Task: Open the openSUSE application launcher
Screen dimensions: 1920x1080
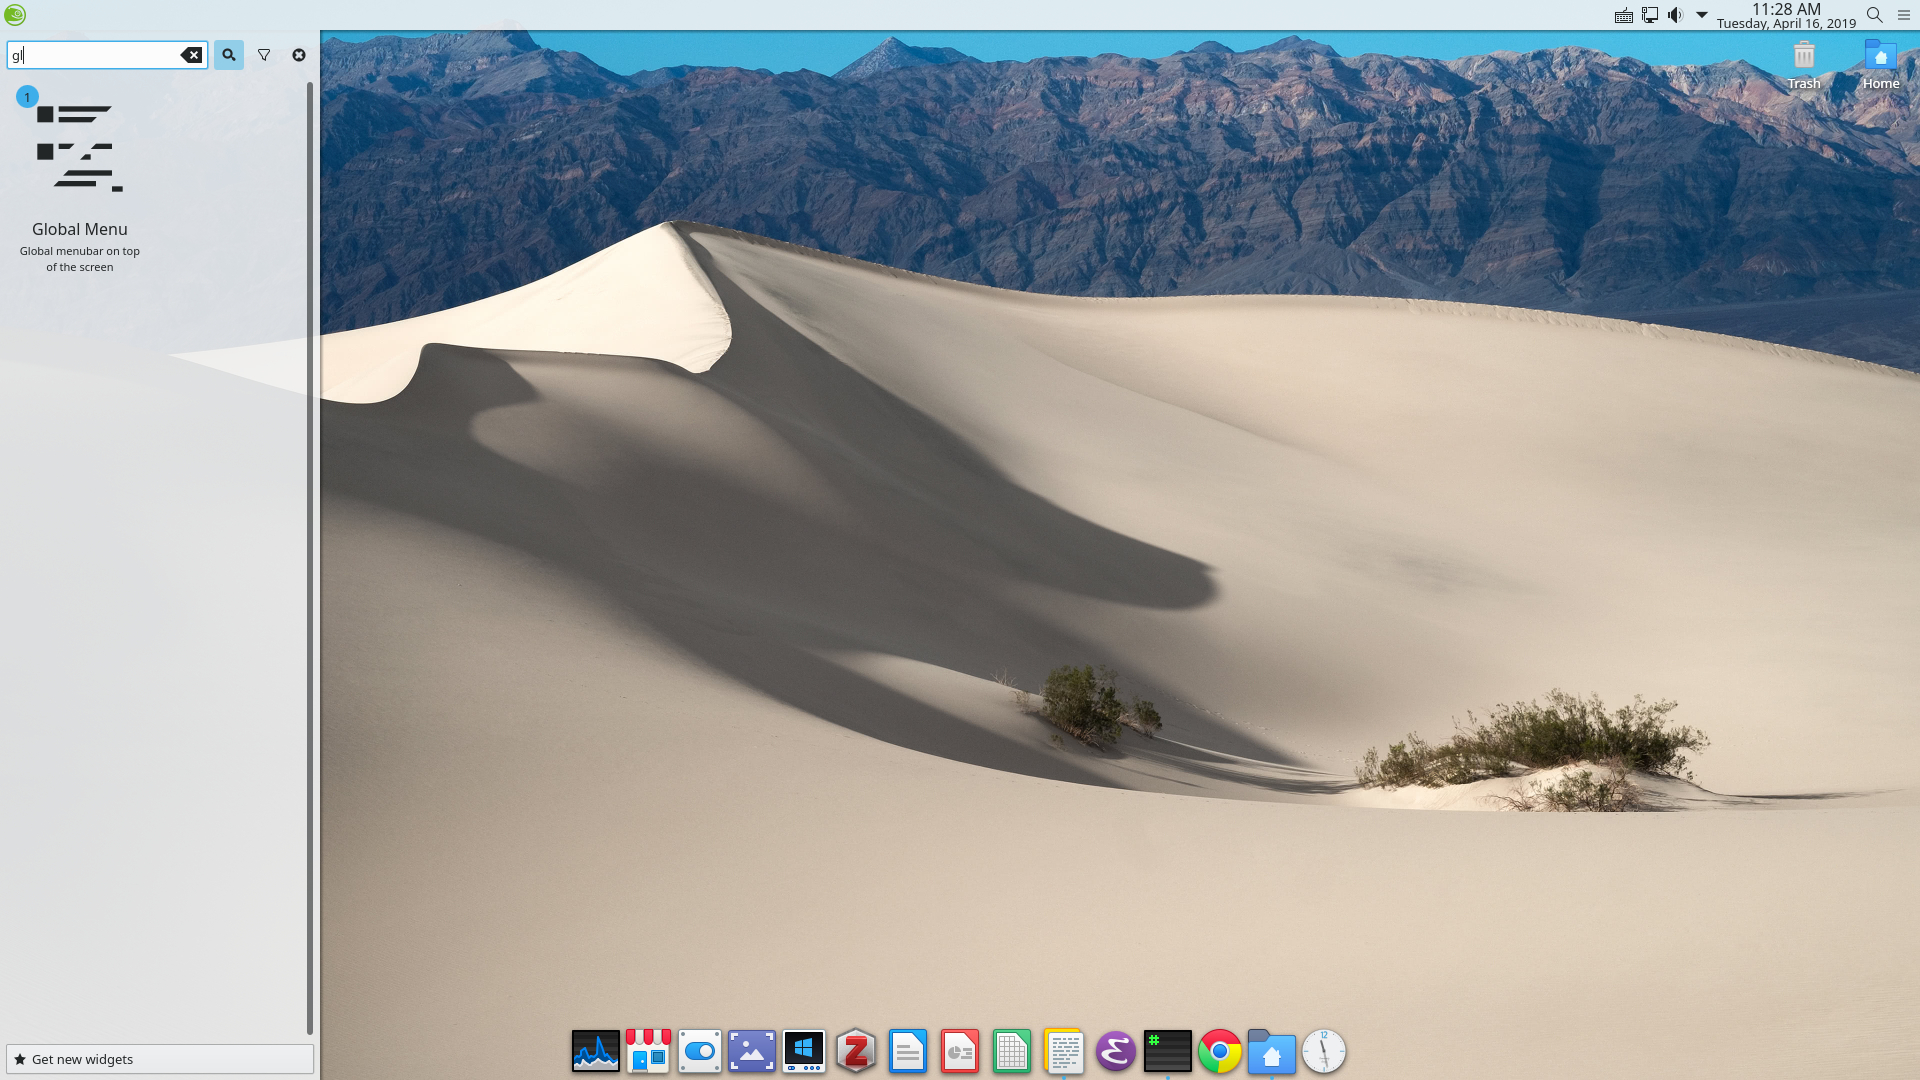Action: [x=15, y=15]
